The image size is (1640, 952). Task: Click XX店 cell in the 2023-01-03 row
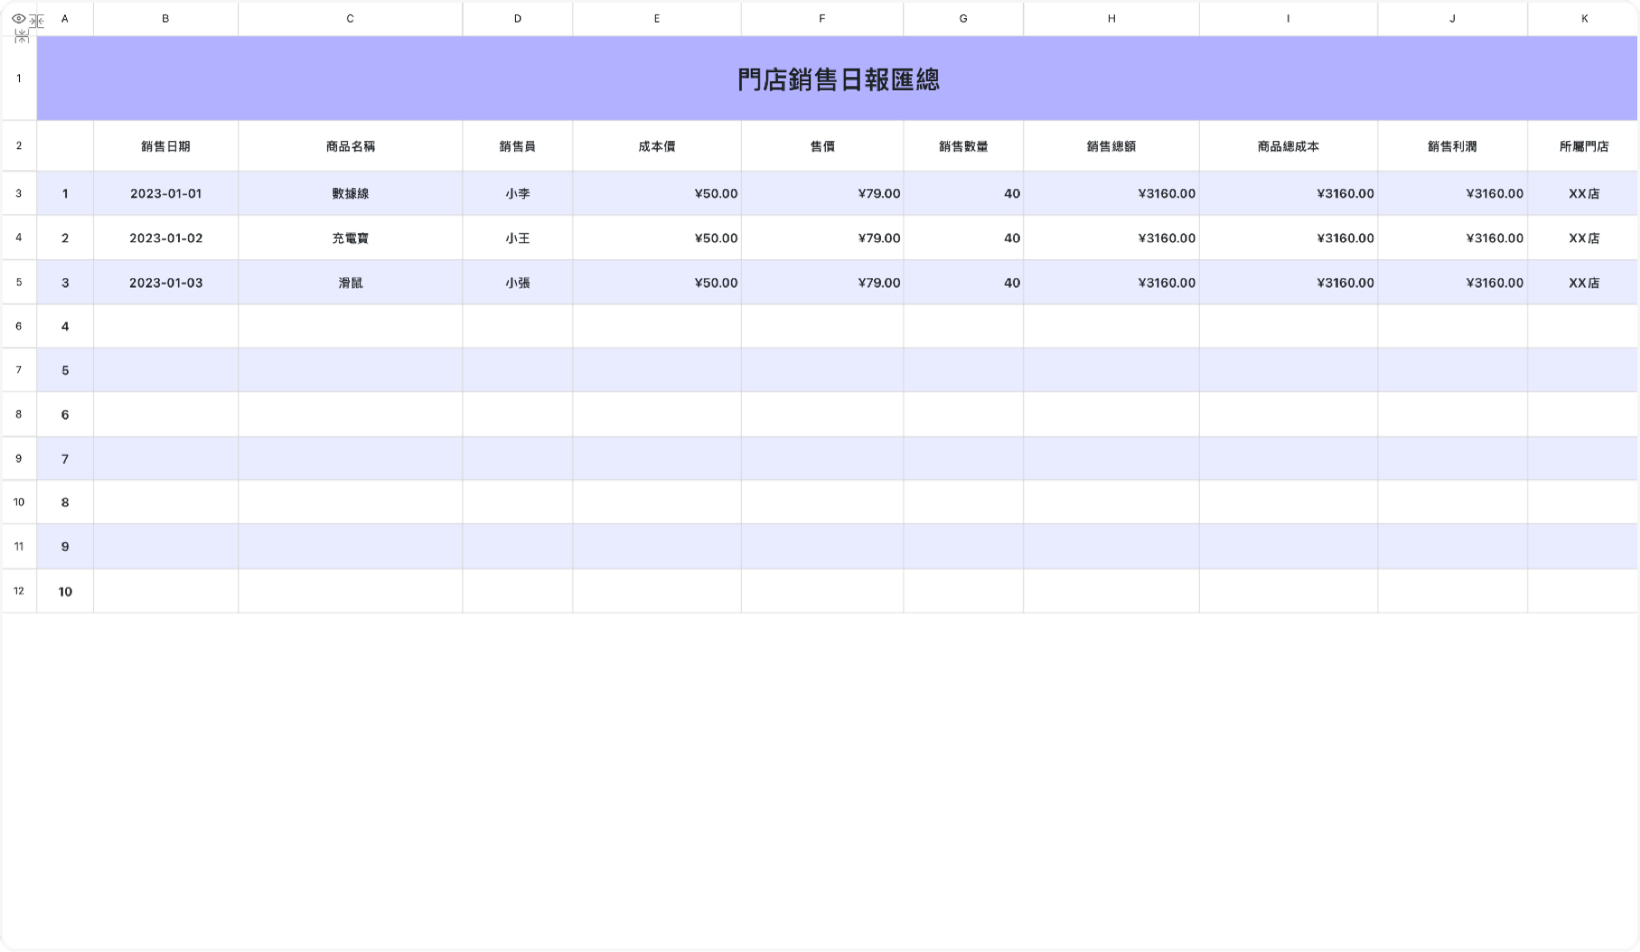point(1584,282)
